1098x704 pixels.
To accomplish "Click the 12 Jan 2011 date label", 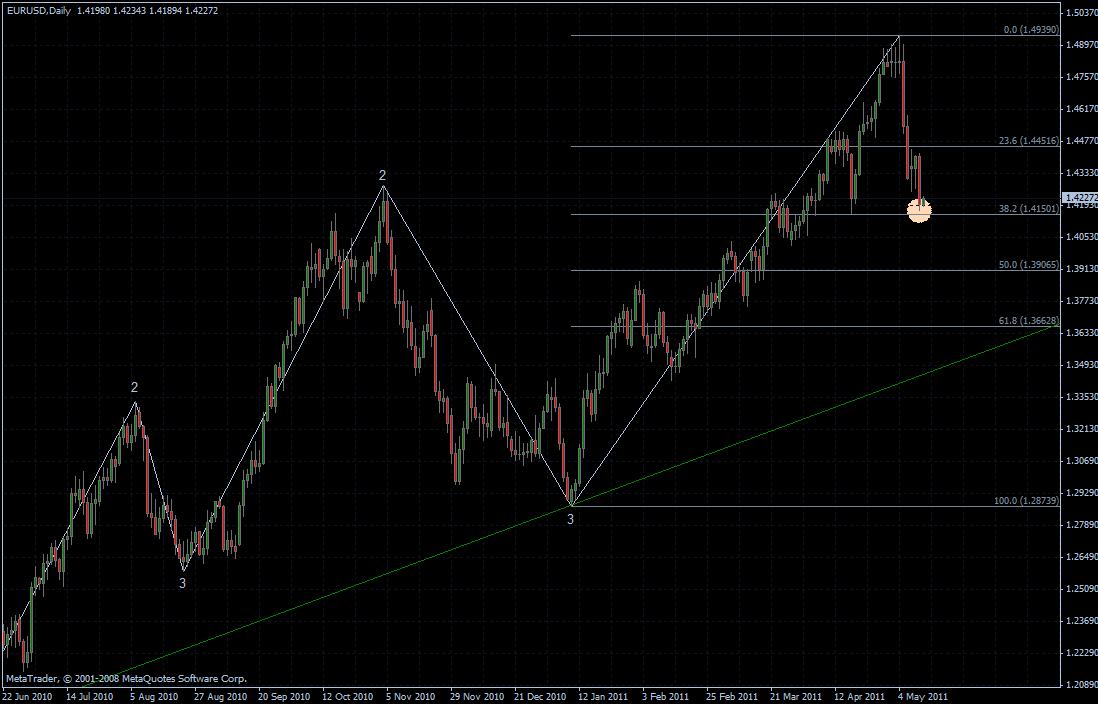I will tap(604, 697).
